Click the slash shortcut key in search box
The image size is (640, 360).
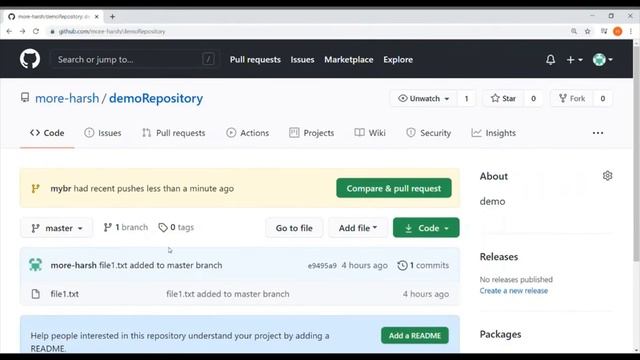point(208,60)
